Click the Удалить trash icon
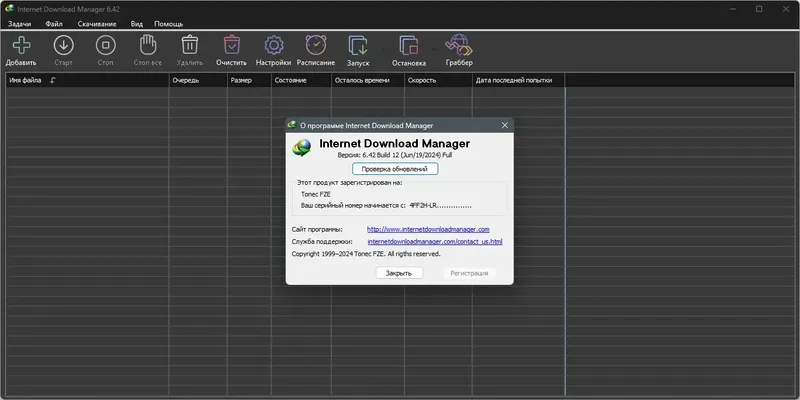The image size is (800, 400). (x=190, y=45)
